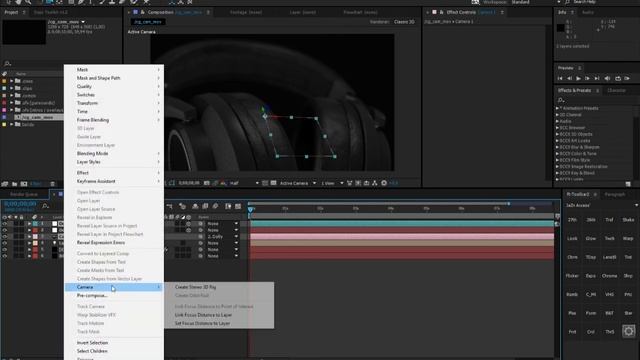Choose Create Stereo 3D Rig
640x360 pixels.
coord(195,287)
